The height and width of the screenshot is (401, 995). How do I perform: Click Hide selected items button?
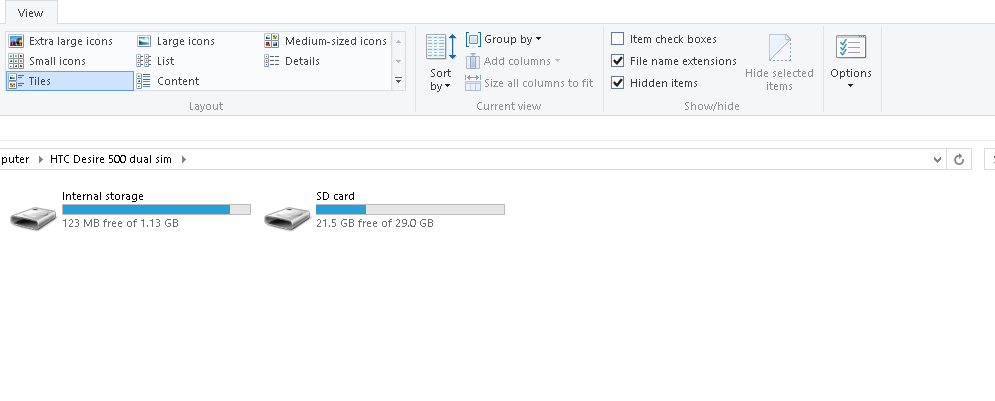[x=779, y=62]
